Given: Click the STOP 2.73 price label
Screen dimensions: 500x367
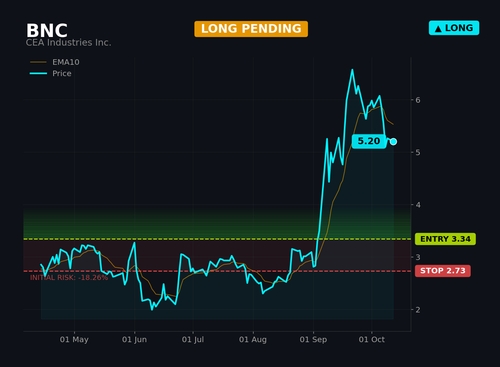Looking at the screenshot, I should coord(443,271).
